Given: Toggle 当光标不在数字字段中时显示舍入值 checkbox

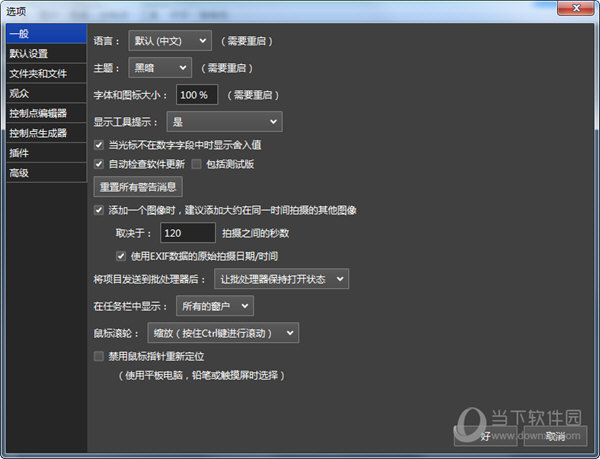Looking at the screenshot, I should coord(99,145).
